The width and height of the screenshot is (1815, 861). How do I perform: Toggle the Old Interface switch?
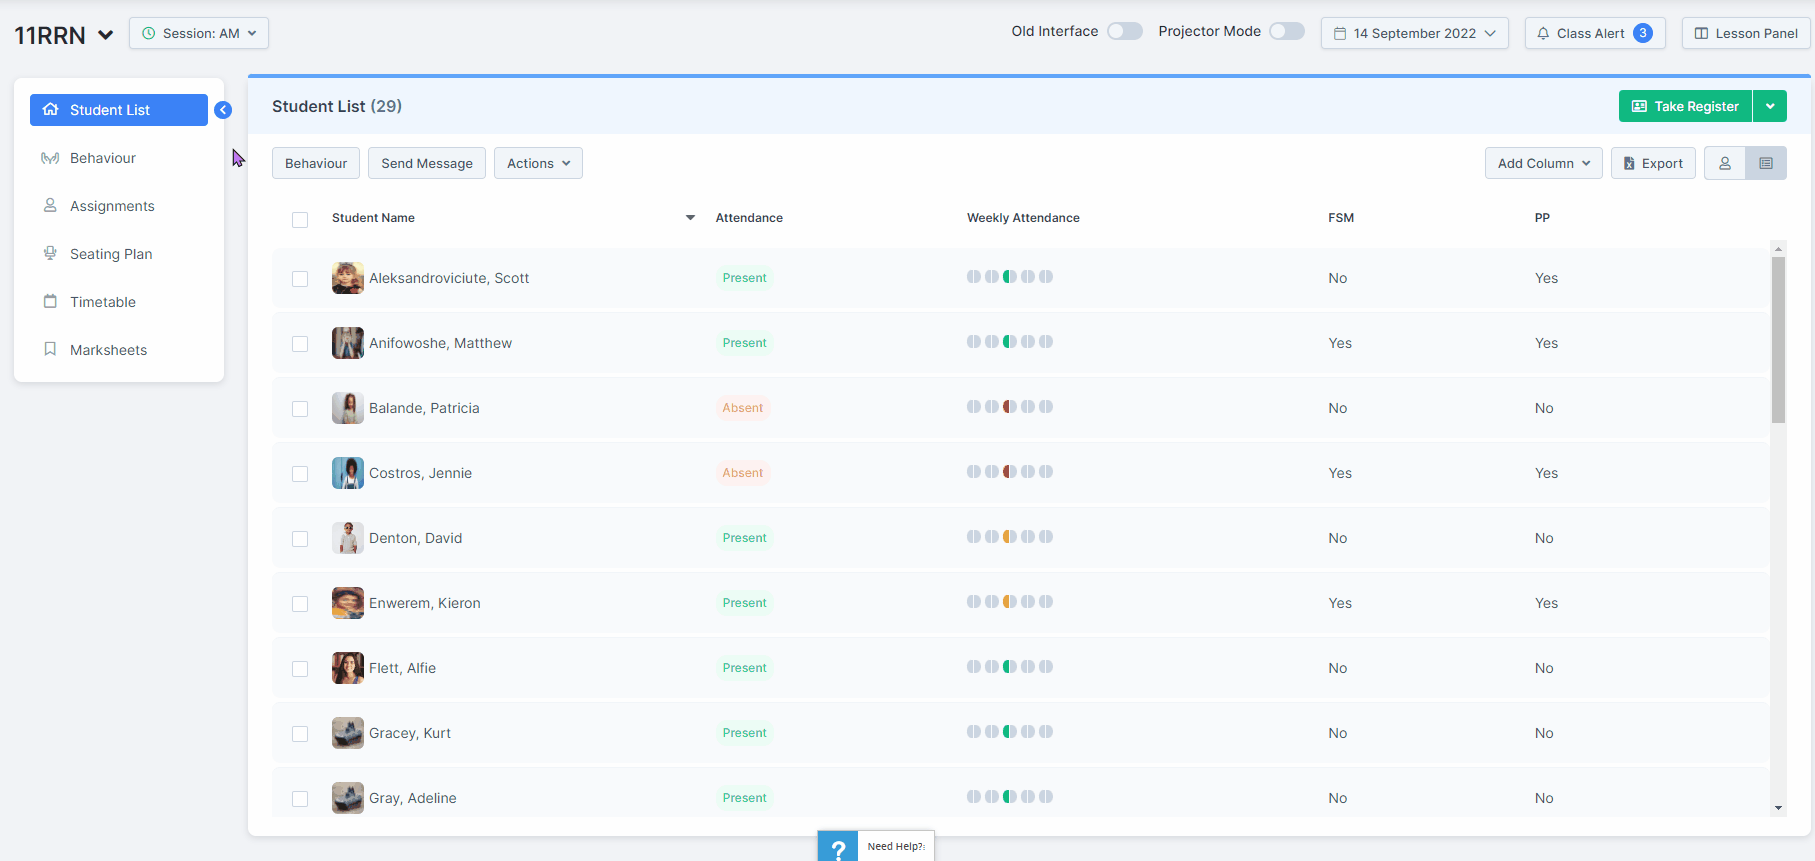pyautogui.click(x=1125, y=31)
